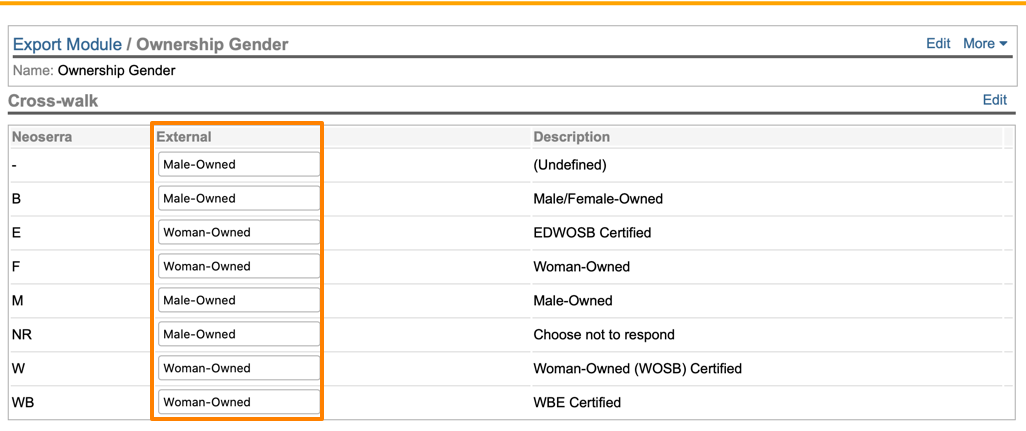This screenshot has height=431, width=1026.
Task: Click the External field for the Undefined row
Action: click(x=238, y=165)
